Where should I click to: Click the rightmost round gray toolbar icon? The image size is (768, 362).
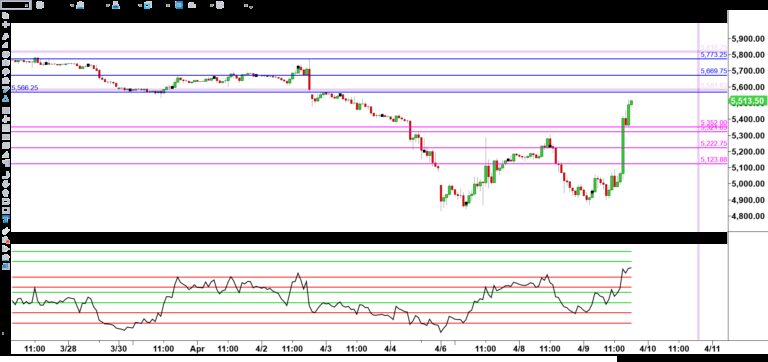pyautogui.click(x=220, y=5)
